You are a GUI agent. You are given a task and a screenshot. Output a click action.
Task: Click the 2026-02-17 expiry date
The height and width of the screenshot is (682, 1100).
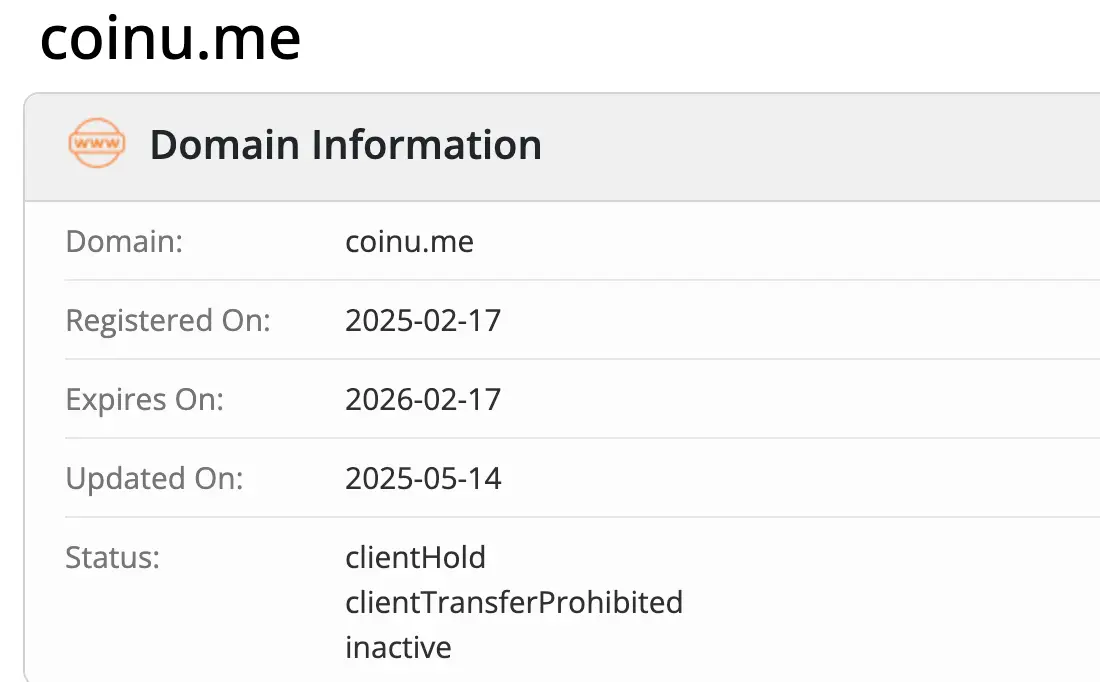point(423,400)
